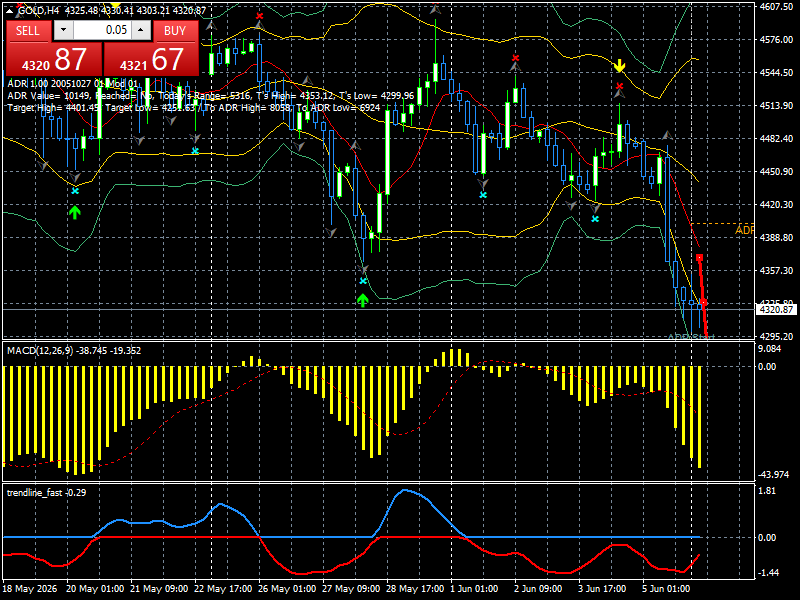Screen dimensions: 800x600
Task: Select the red square handle on the red line
Action: (699, 258)
